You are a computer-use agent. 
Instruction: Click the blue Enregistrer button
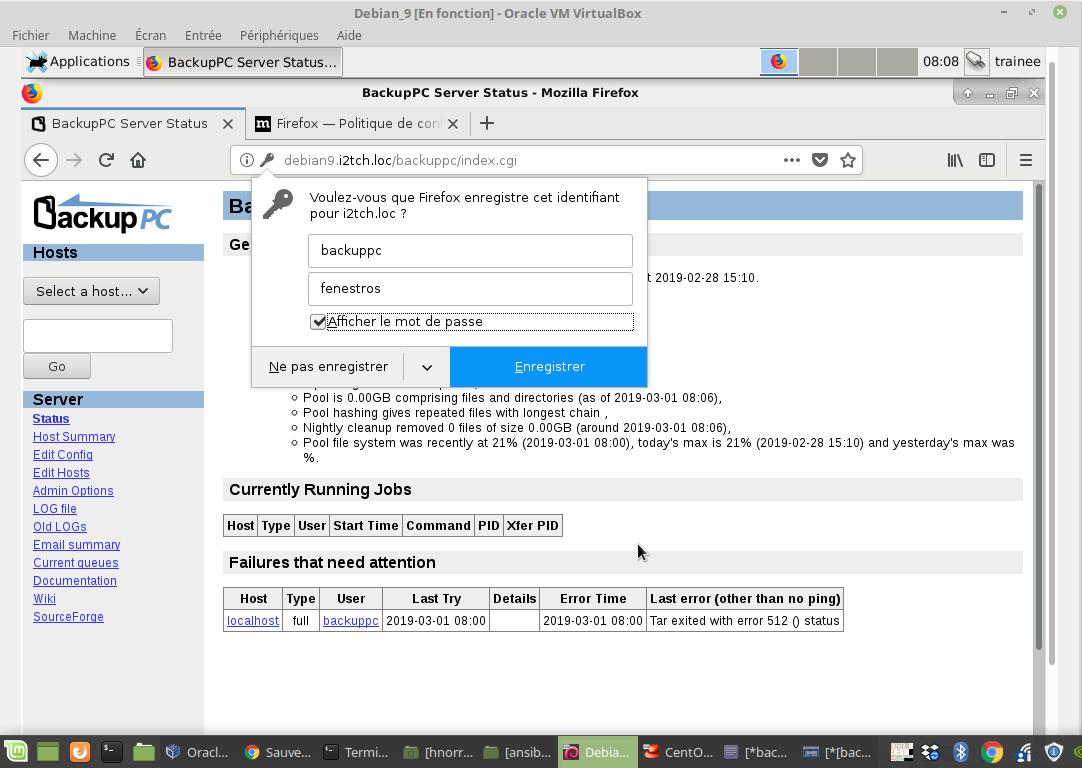click(549, 367)
